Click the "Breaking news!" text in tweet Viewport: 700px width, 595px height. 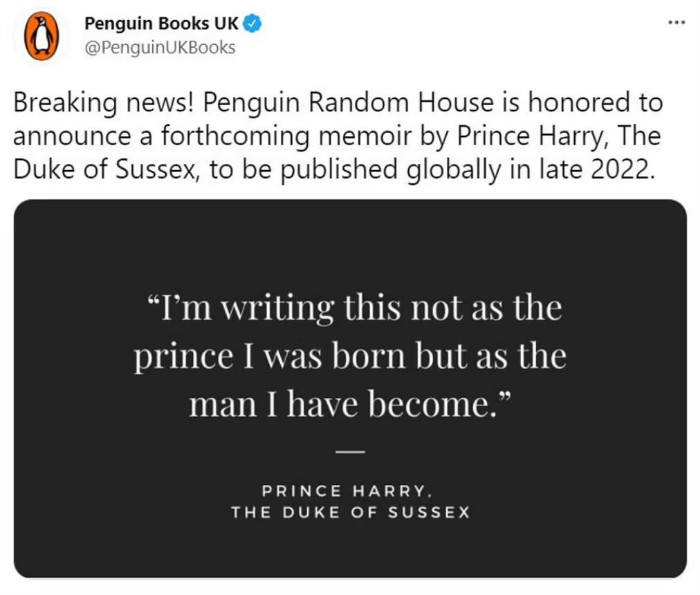104,103
